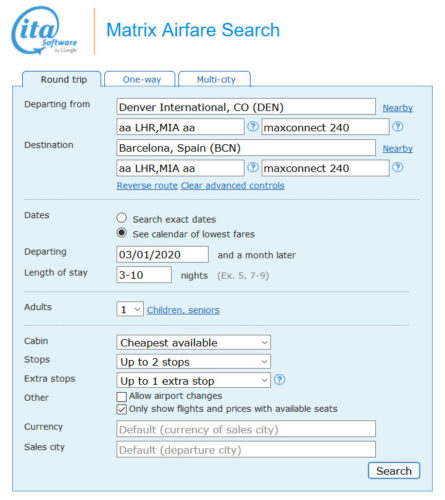Open the Children, seniors link
Viewport: 445px width, 500px height.
pos(183,310)
